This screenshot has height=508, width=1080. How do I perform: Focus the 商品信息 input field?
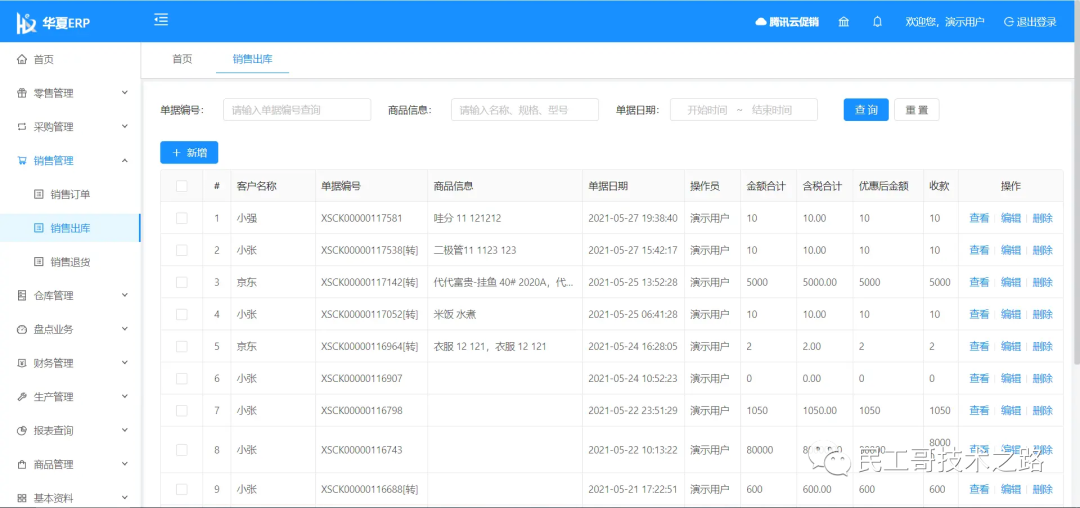[x=525, y=110]
